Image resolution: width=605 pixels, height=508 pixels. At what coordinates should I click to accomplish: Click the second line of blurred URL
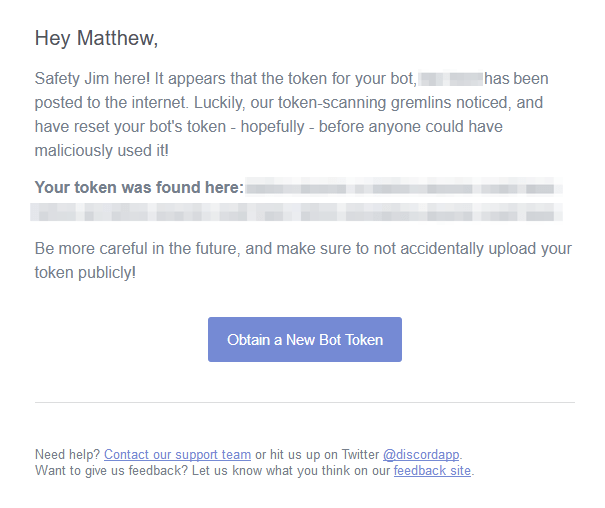pyautogui.click(x=296, y=212)
